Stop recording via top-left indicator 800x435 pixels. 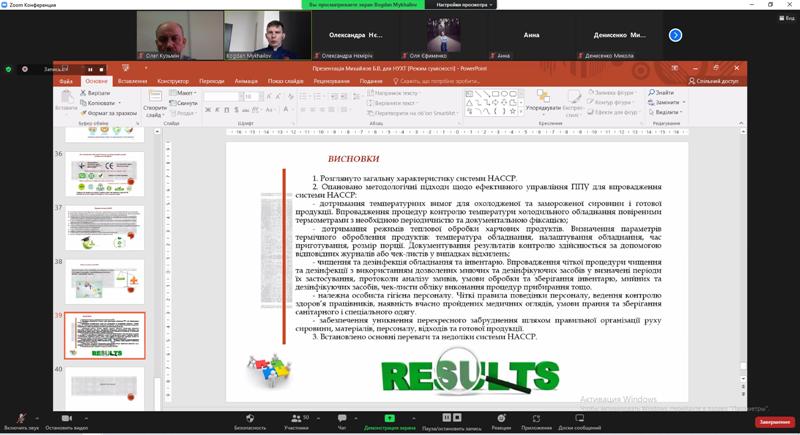(x=102, y=69)
